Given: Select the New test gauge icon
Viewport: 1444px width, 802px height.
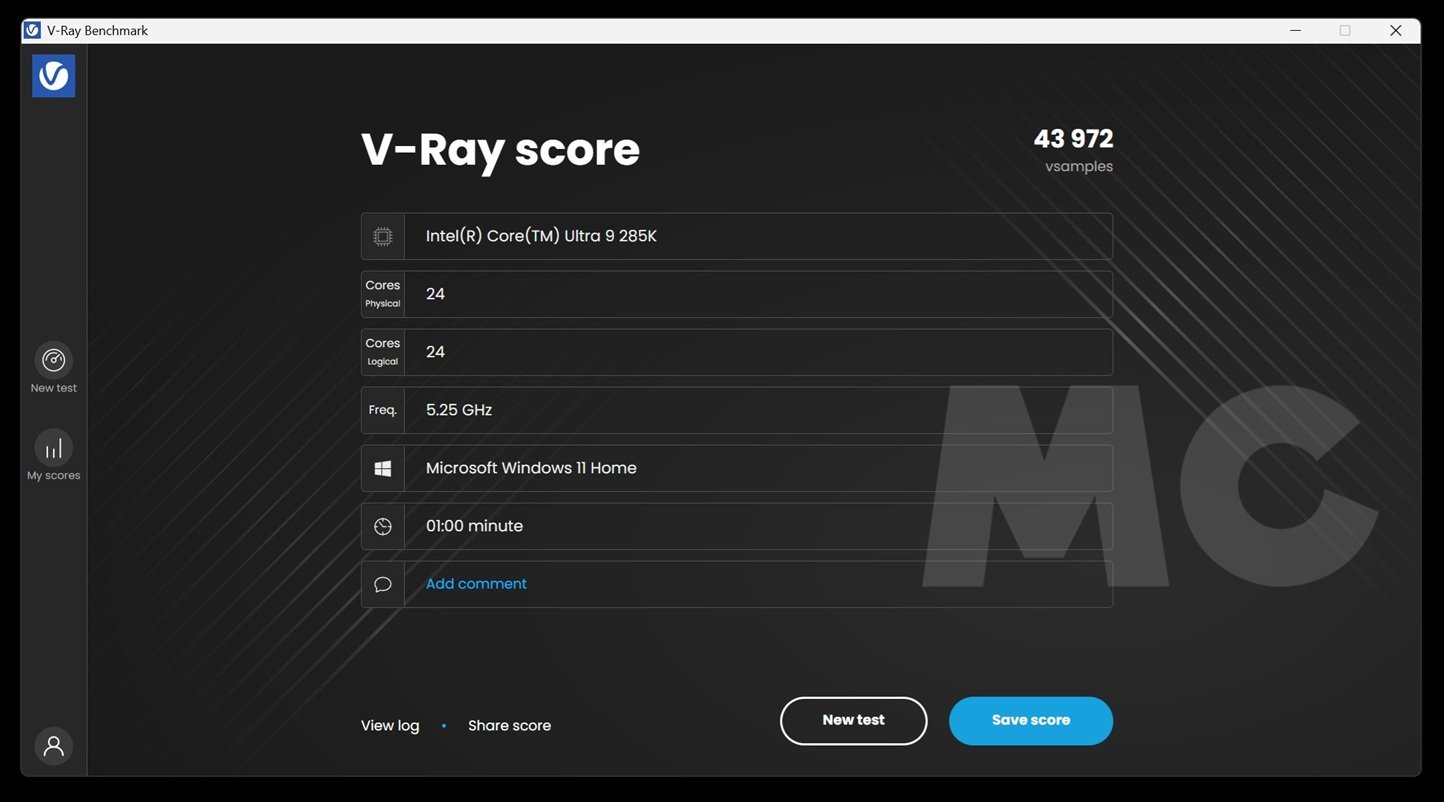Looking at the screenshot, I should coord(53,360).
